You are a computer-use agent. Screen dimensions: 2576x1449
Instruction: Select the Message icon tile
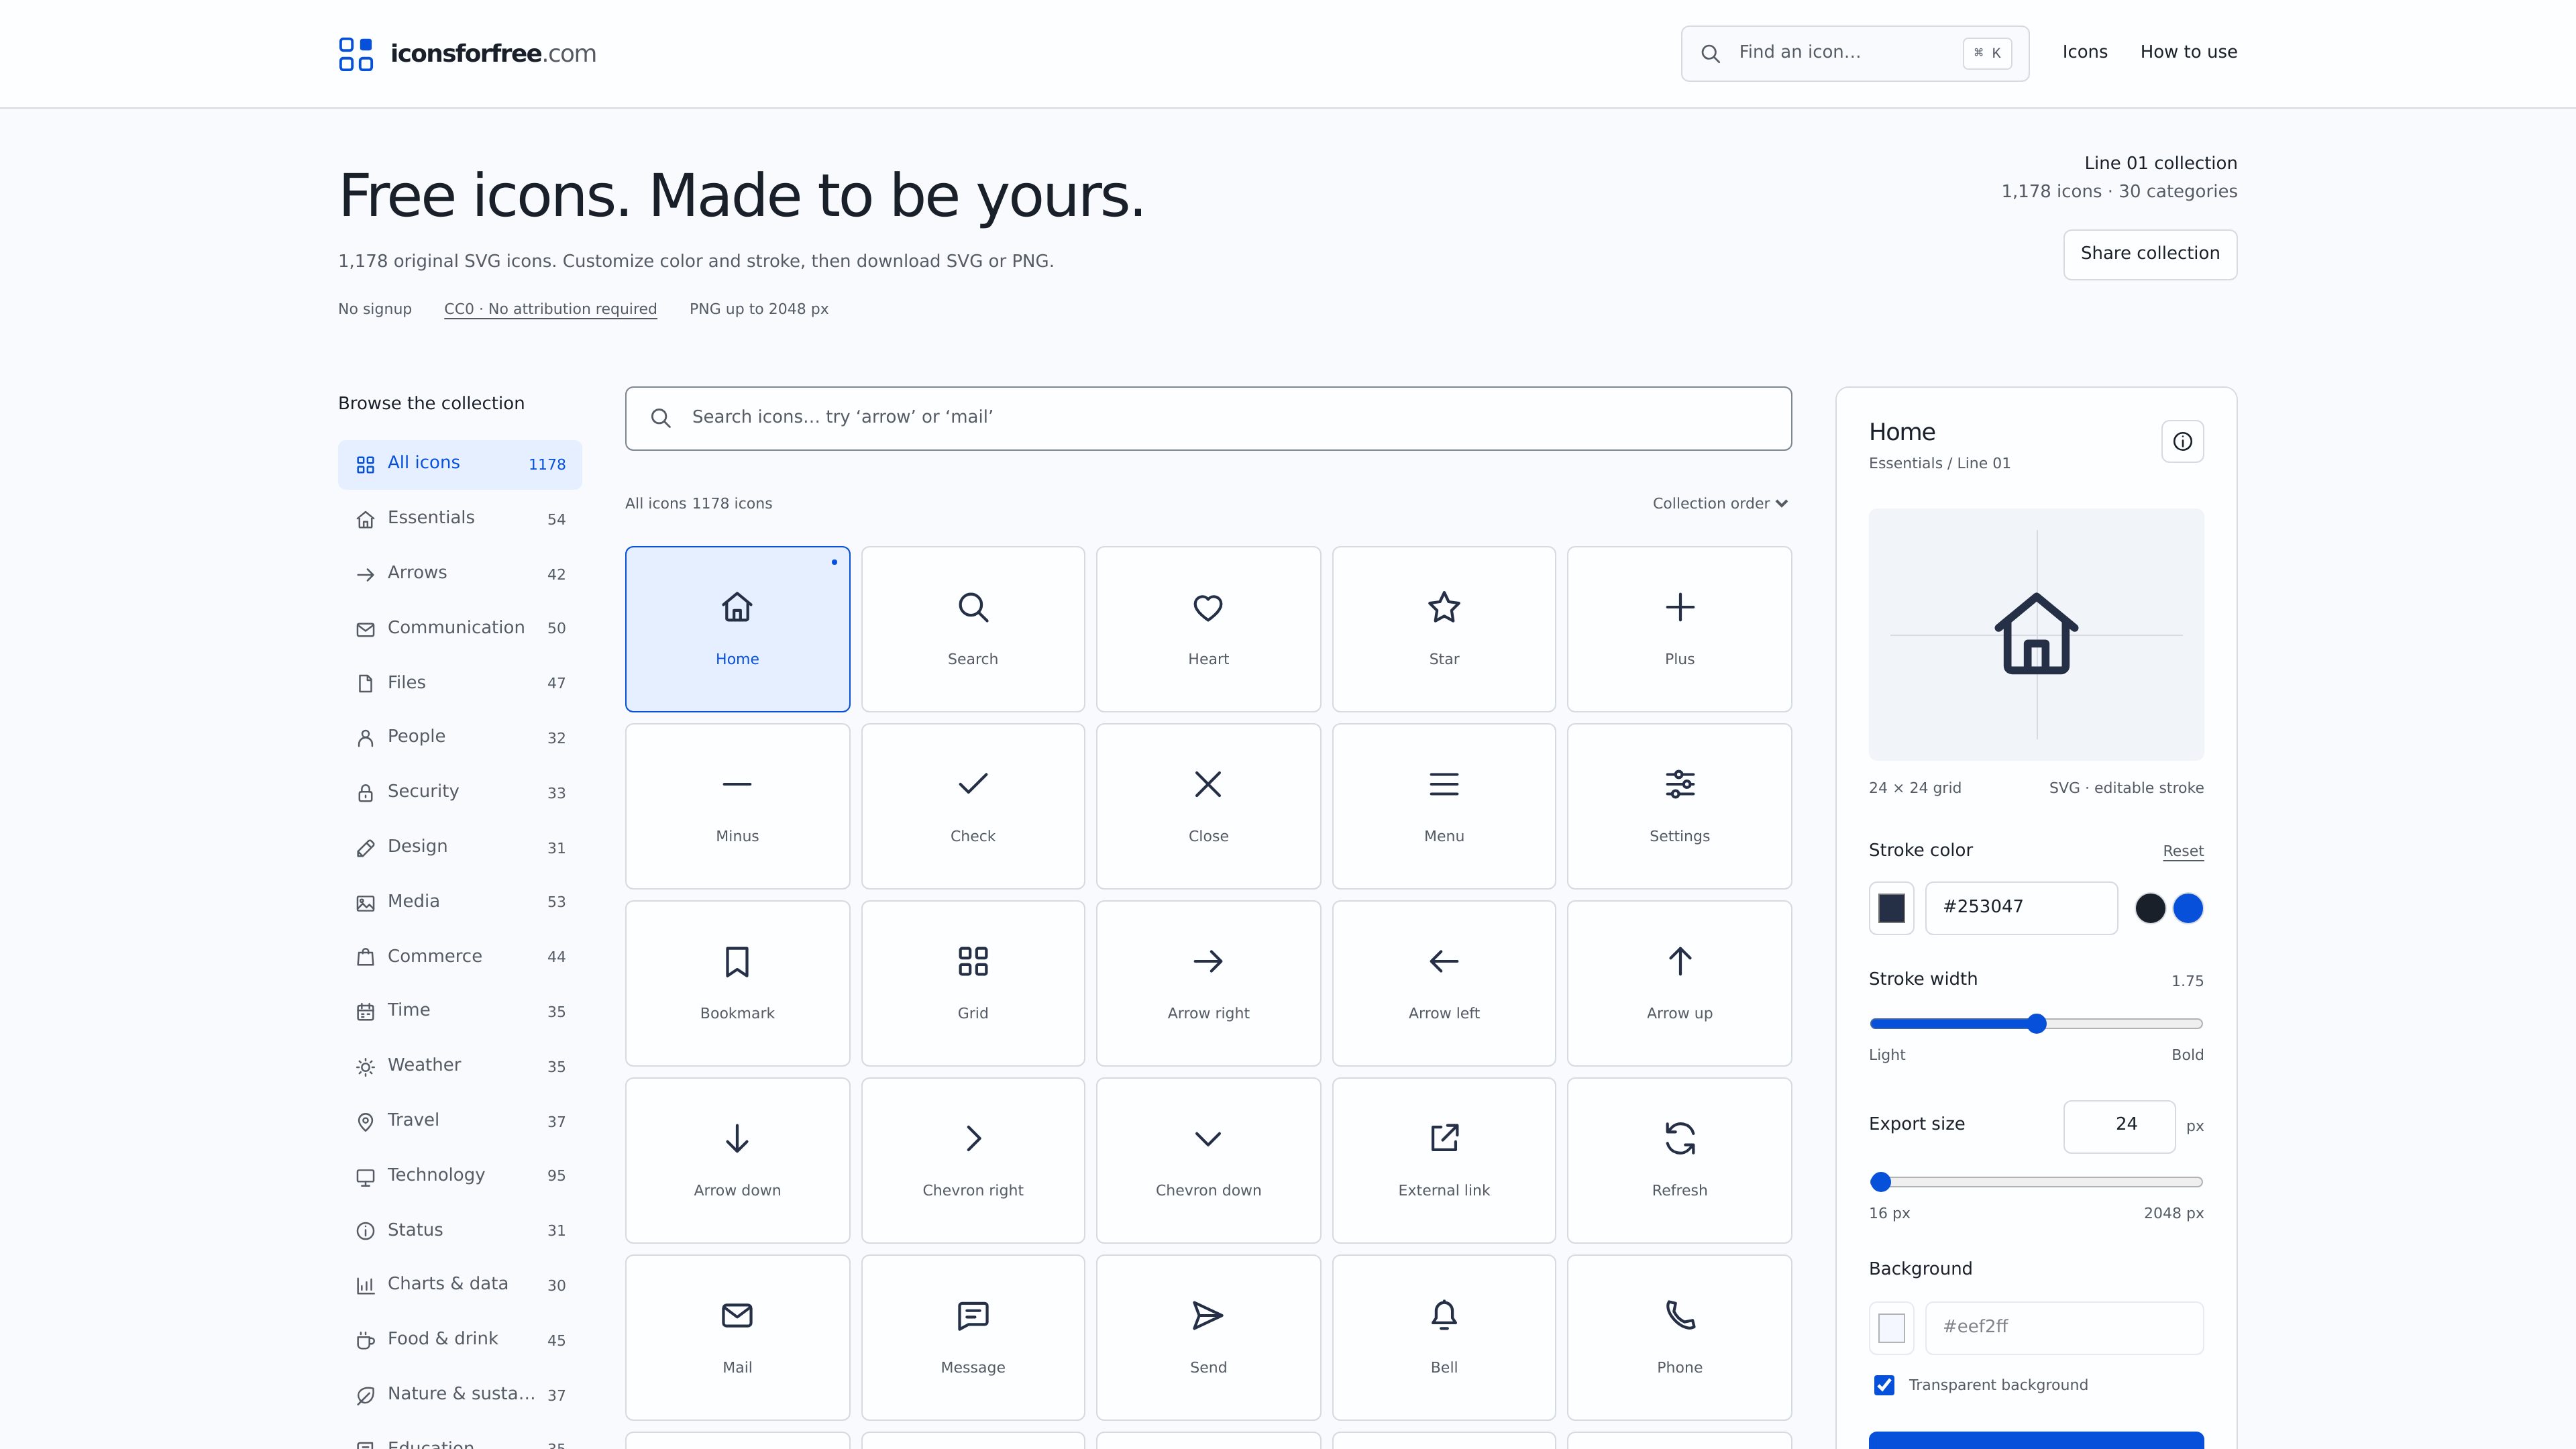973,1337
